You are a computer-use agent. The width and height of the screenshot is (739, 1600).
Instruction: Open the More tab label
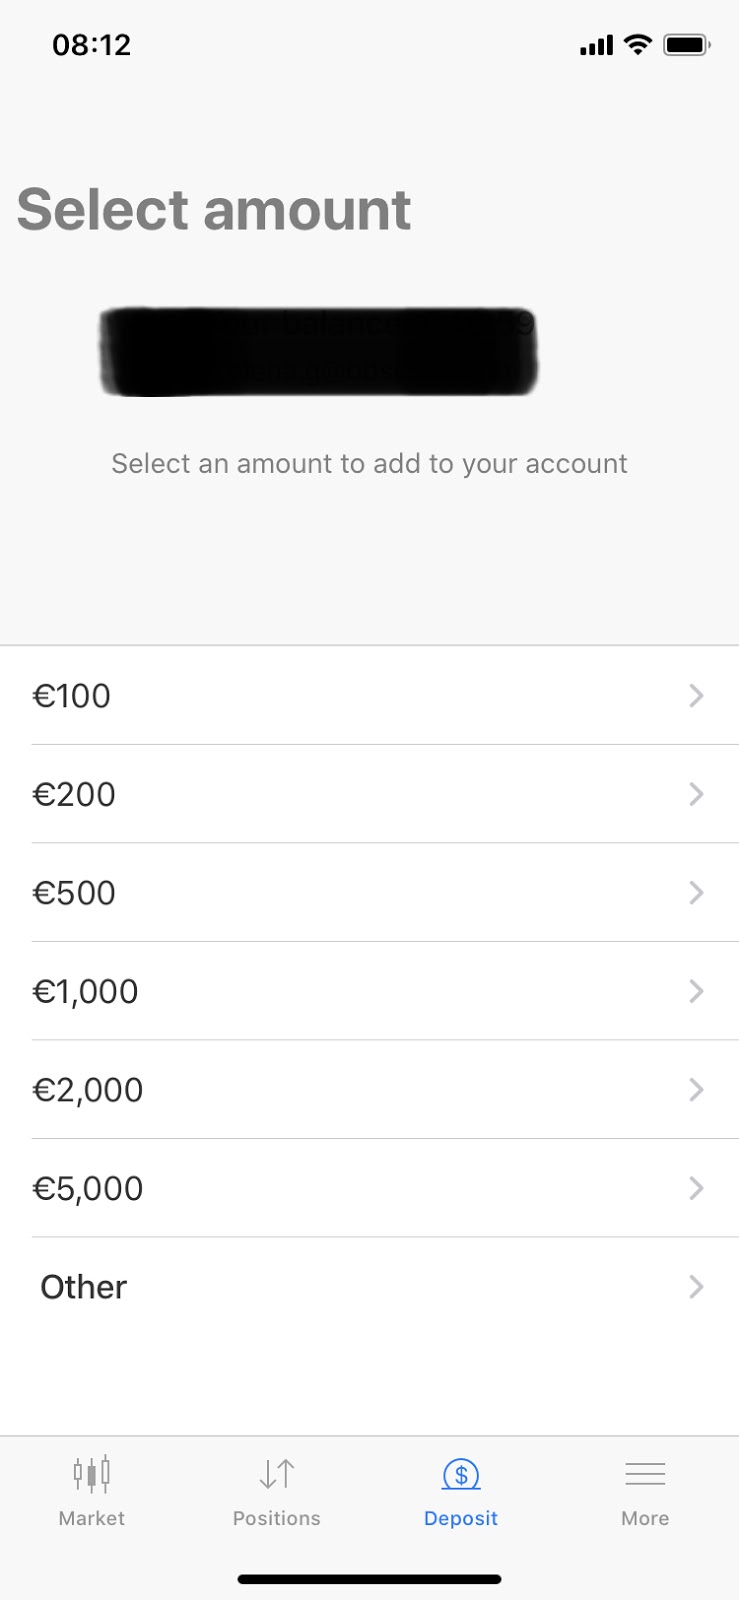(x=645, y=1518)
